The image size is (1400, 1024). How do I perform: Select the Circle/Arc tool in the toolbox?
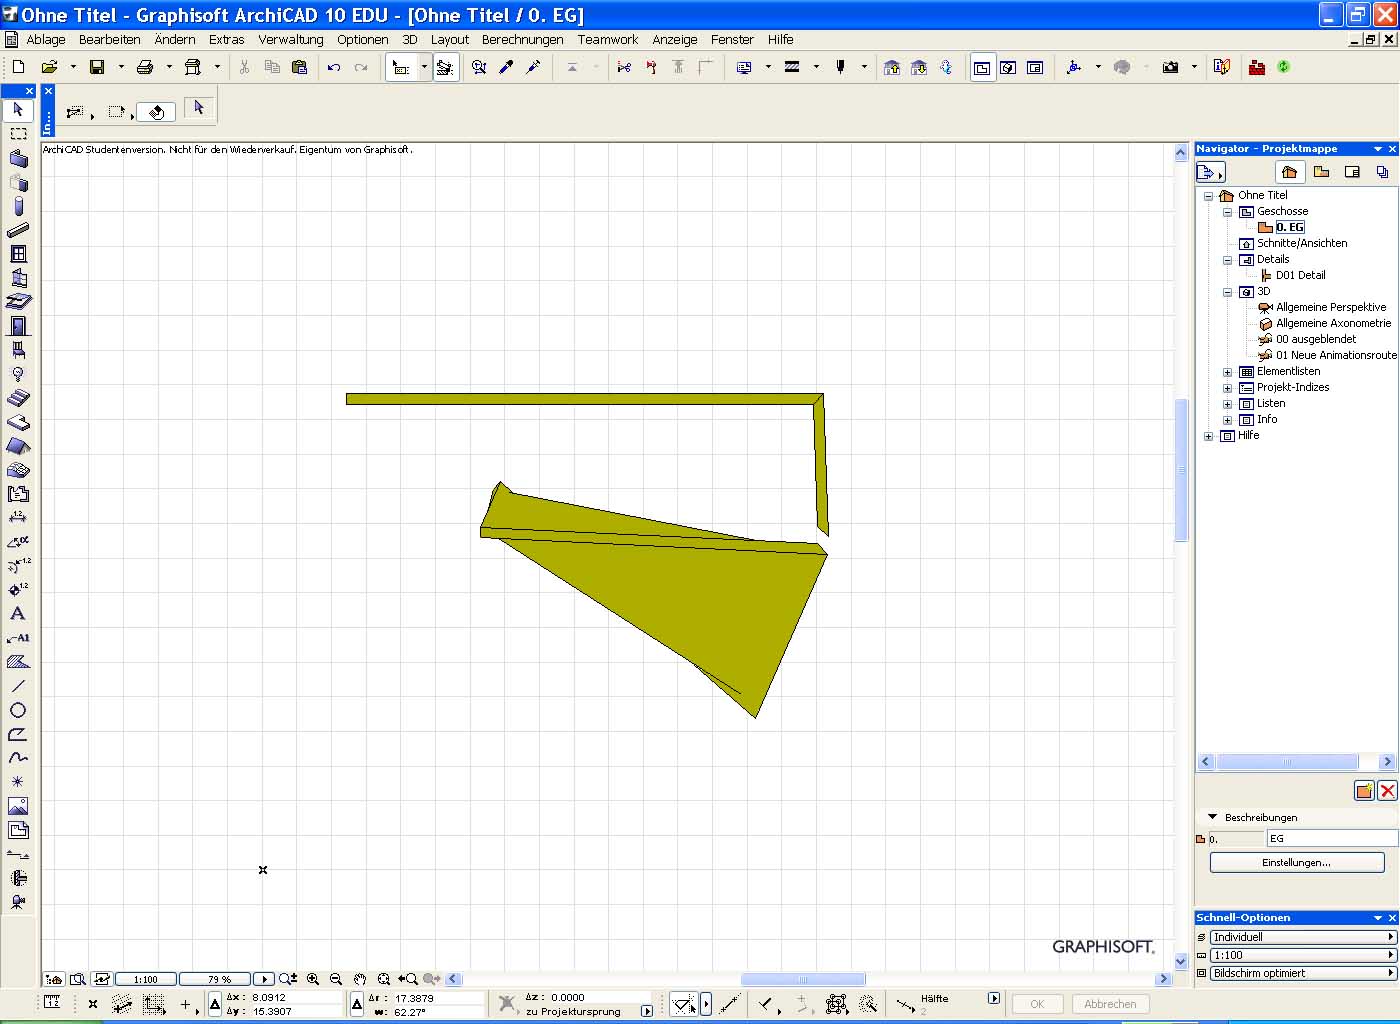click(x=18, y=710)
